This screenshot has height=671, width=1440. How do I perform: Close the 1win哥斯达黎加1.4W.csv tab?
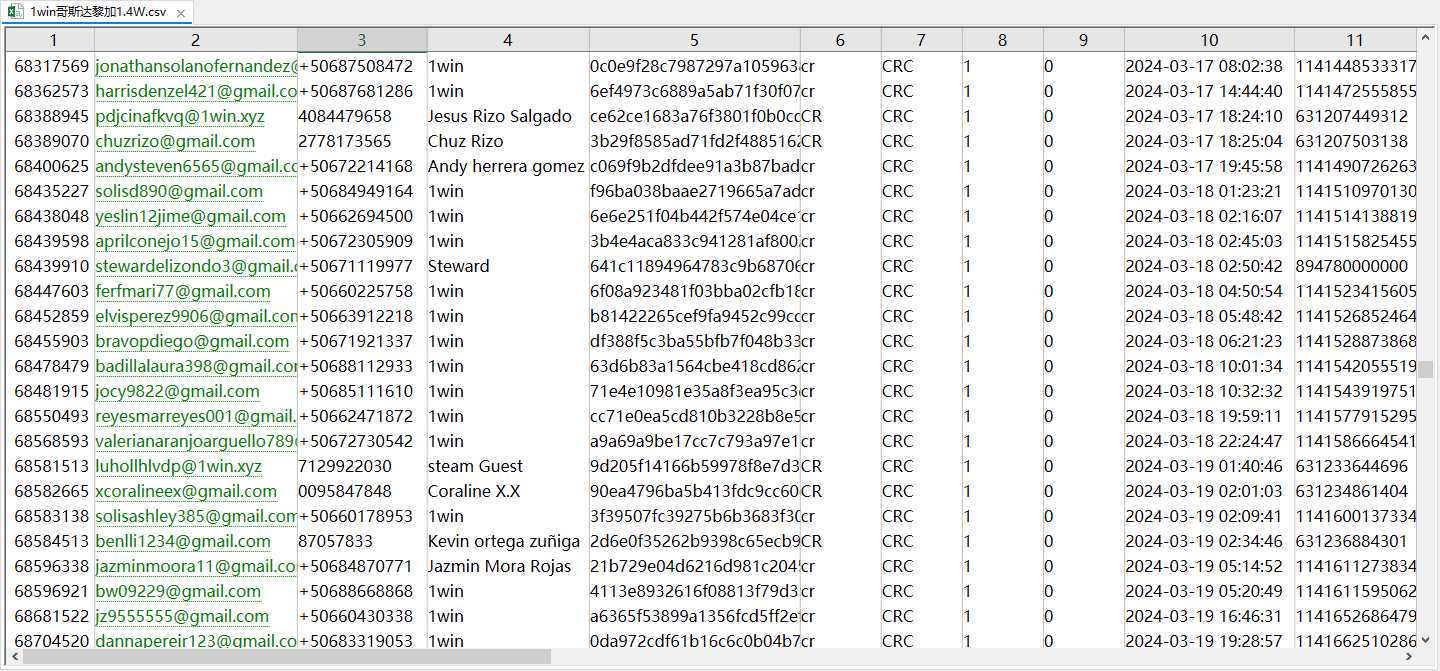pos(181,13)
